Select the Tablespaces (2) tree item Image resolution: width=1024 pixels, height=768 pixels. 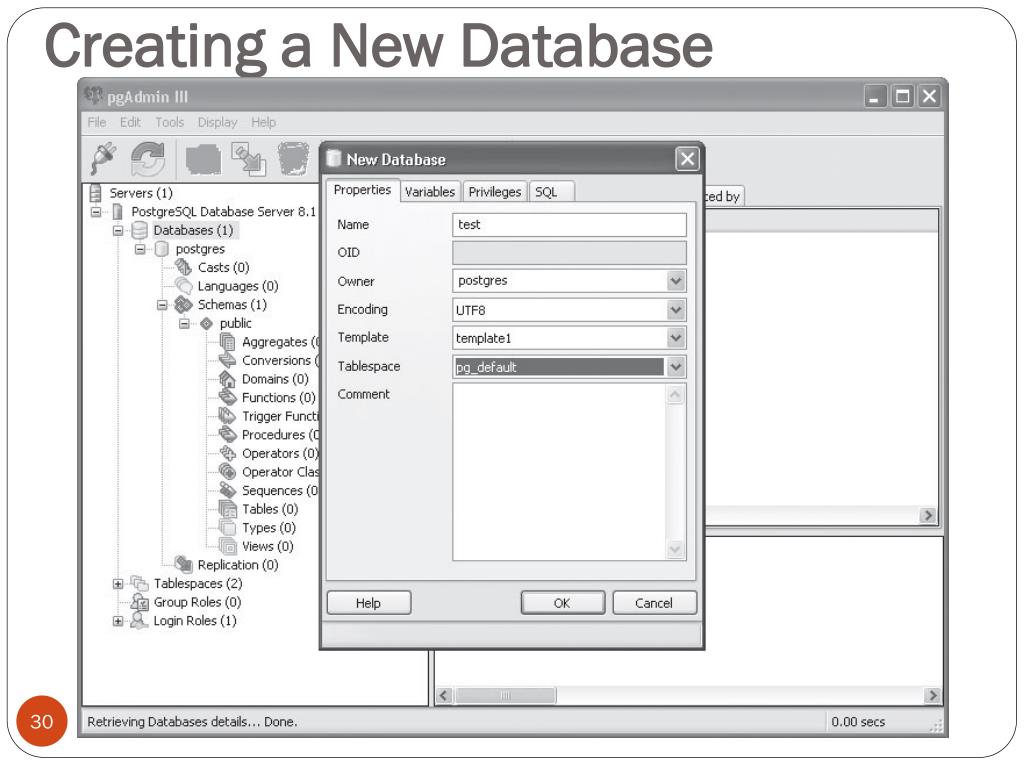197,583
